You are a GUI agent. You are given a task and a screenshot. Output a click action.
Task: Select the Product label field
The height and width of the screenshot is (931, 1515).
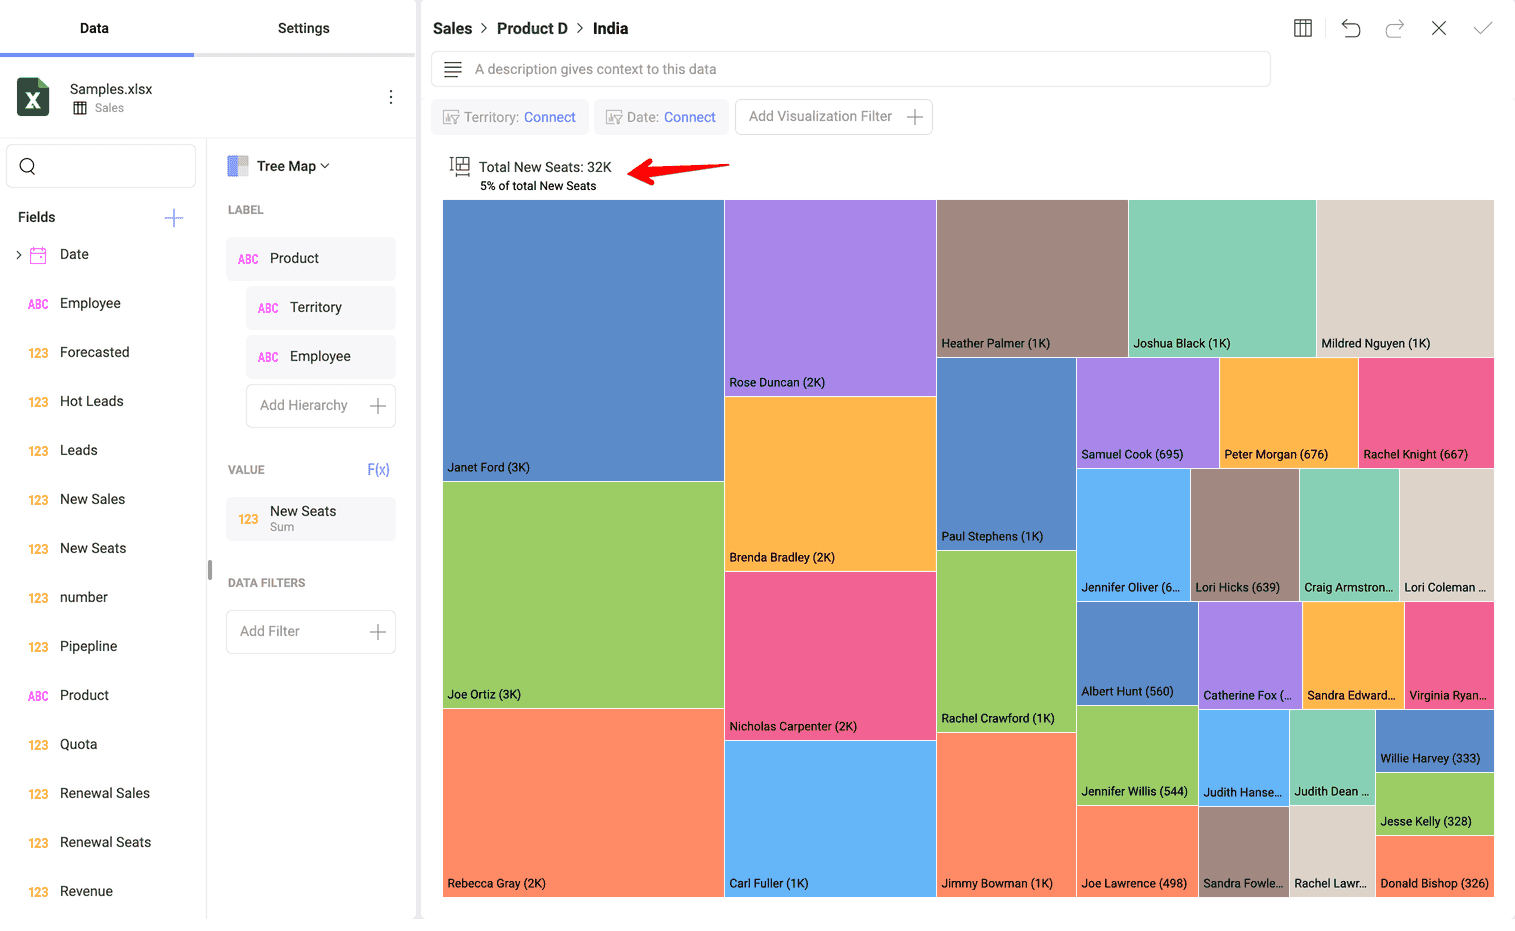point(311,258)
